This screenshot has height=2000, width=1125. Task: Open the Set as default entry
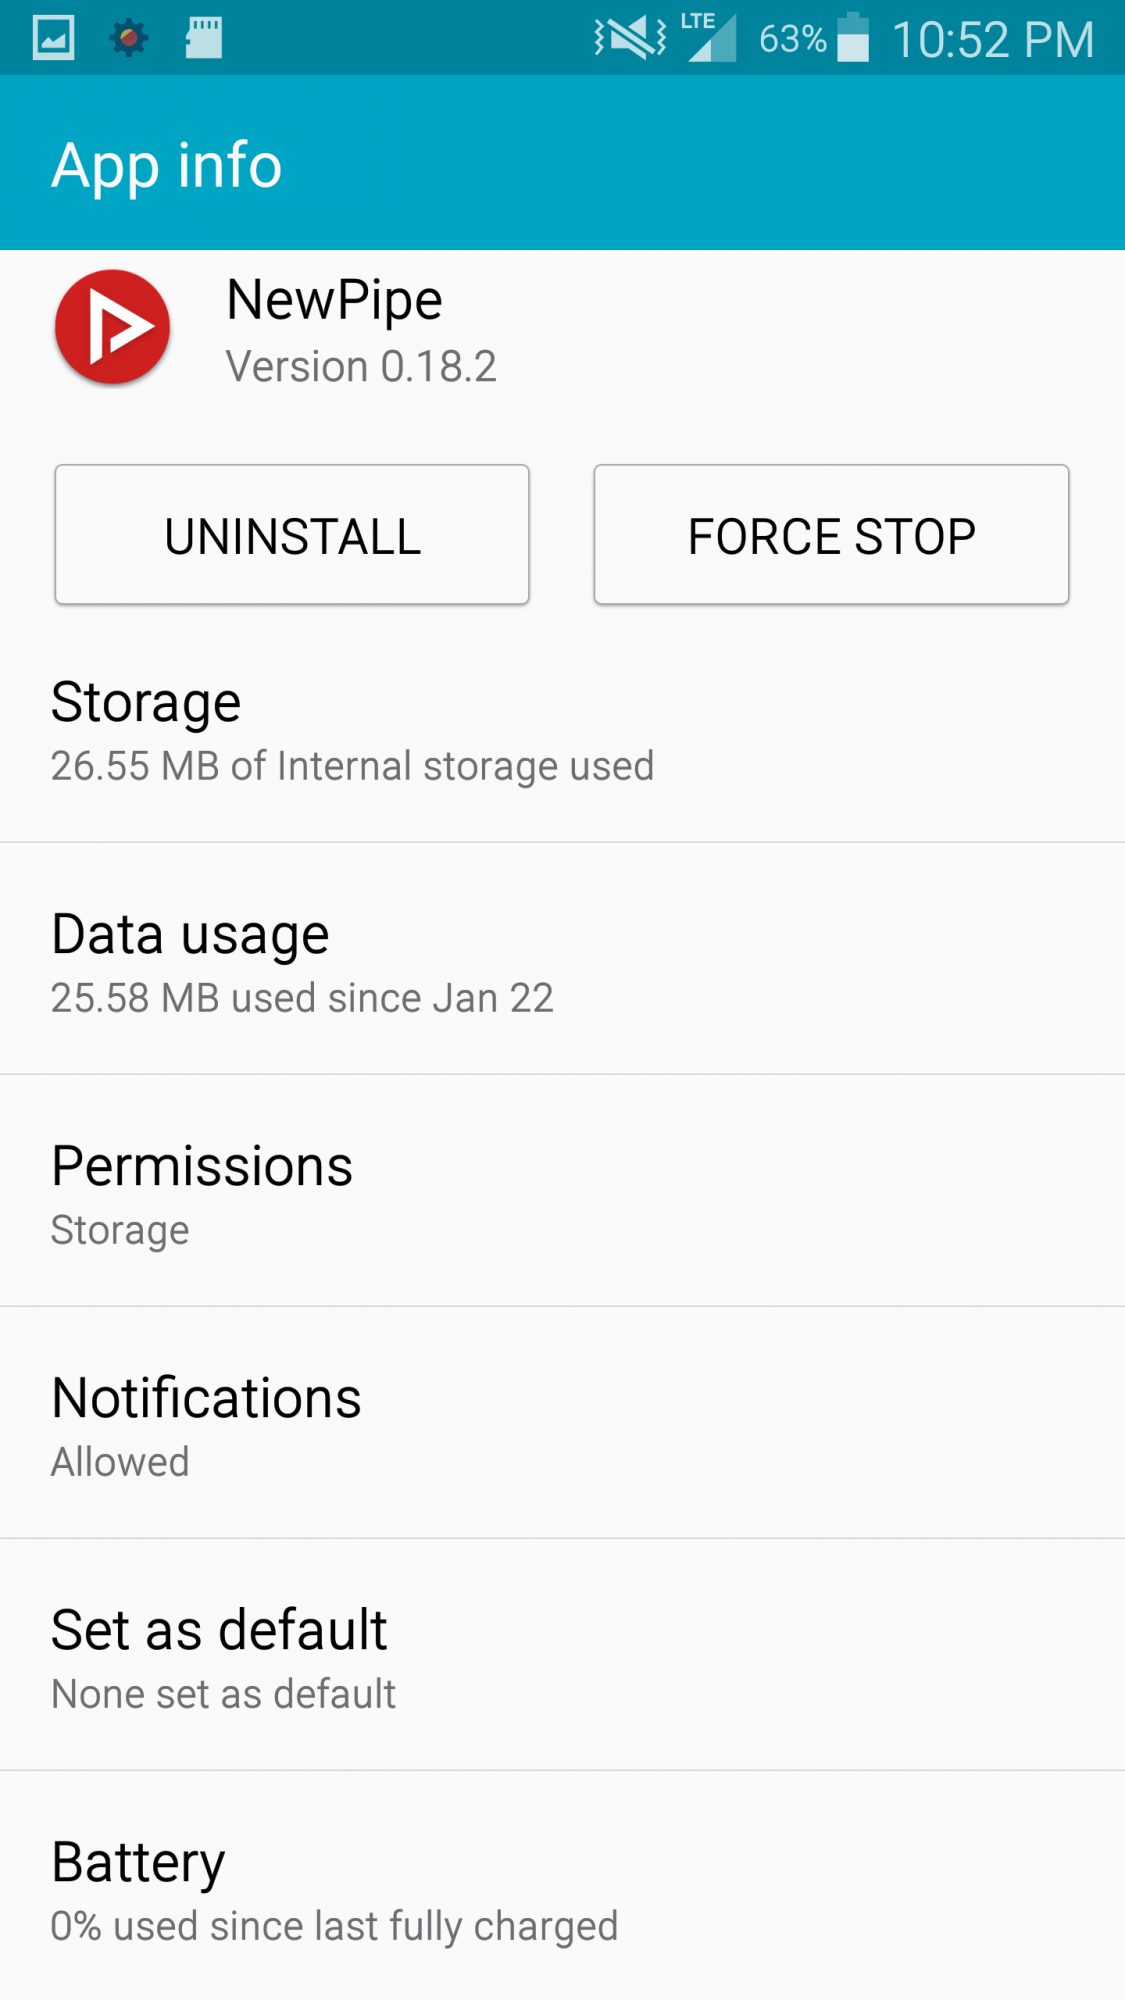point(562,1658)
